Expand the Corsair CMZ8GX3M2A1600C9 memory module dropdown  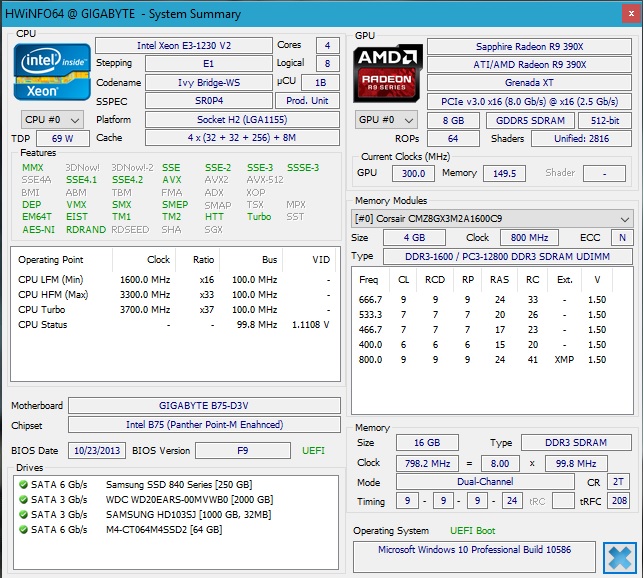pyautogui.click(x=492, y=219)
